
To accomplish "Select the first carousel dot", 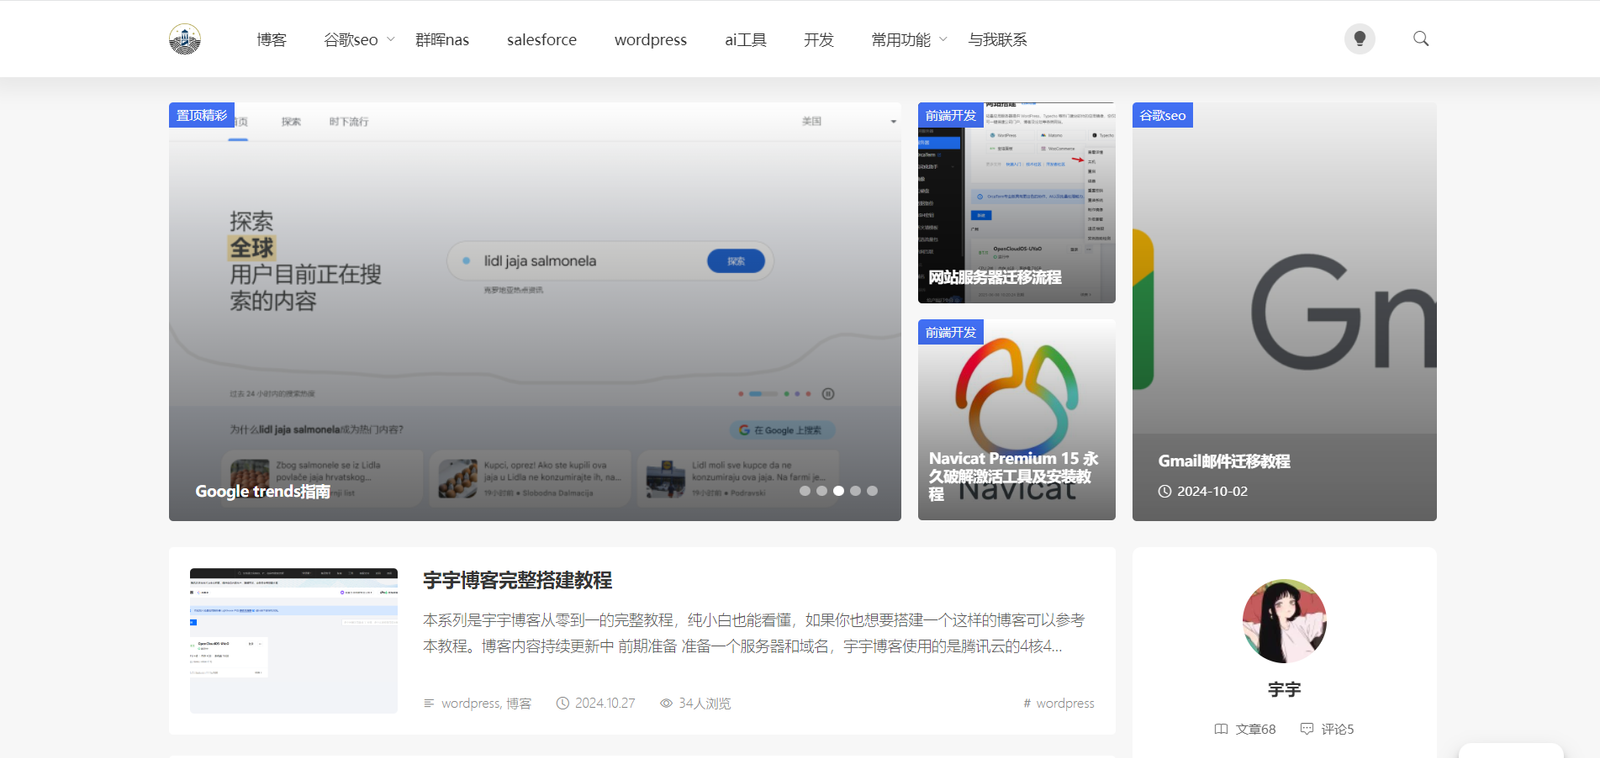I will pos(805,491).
